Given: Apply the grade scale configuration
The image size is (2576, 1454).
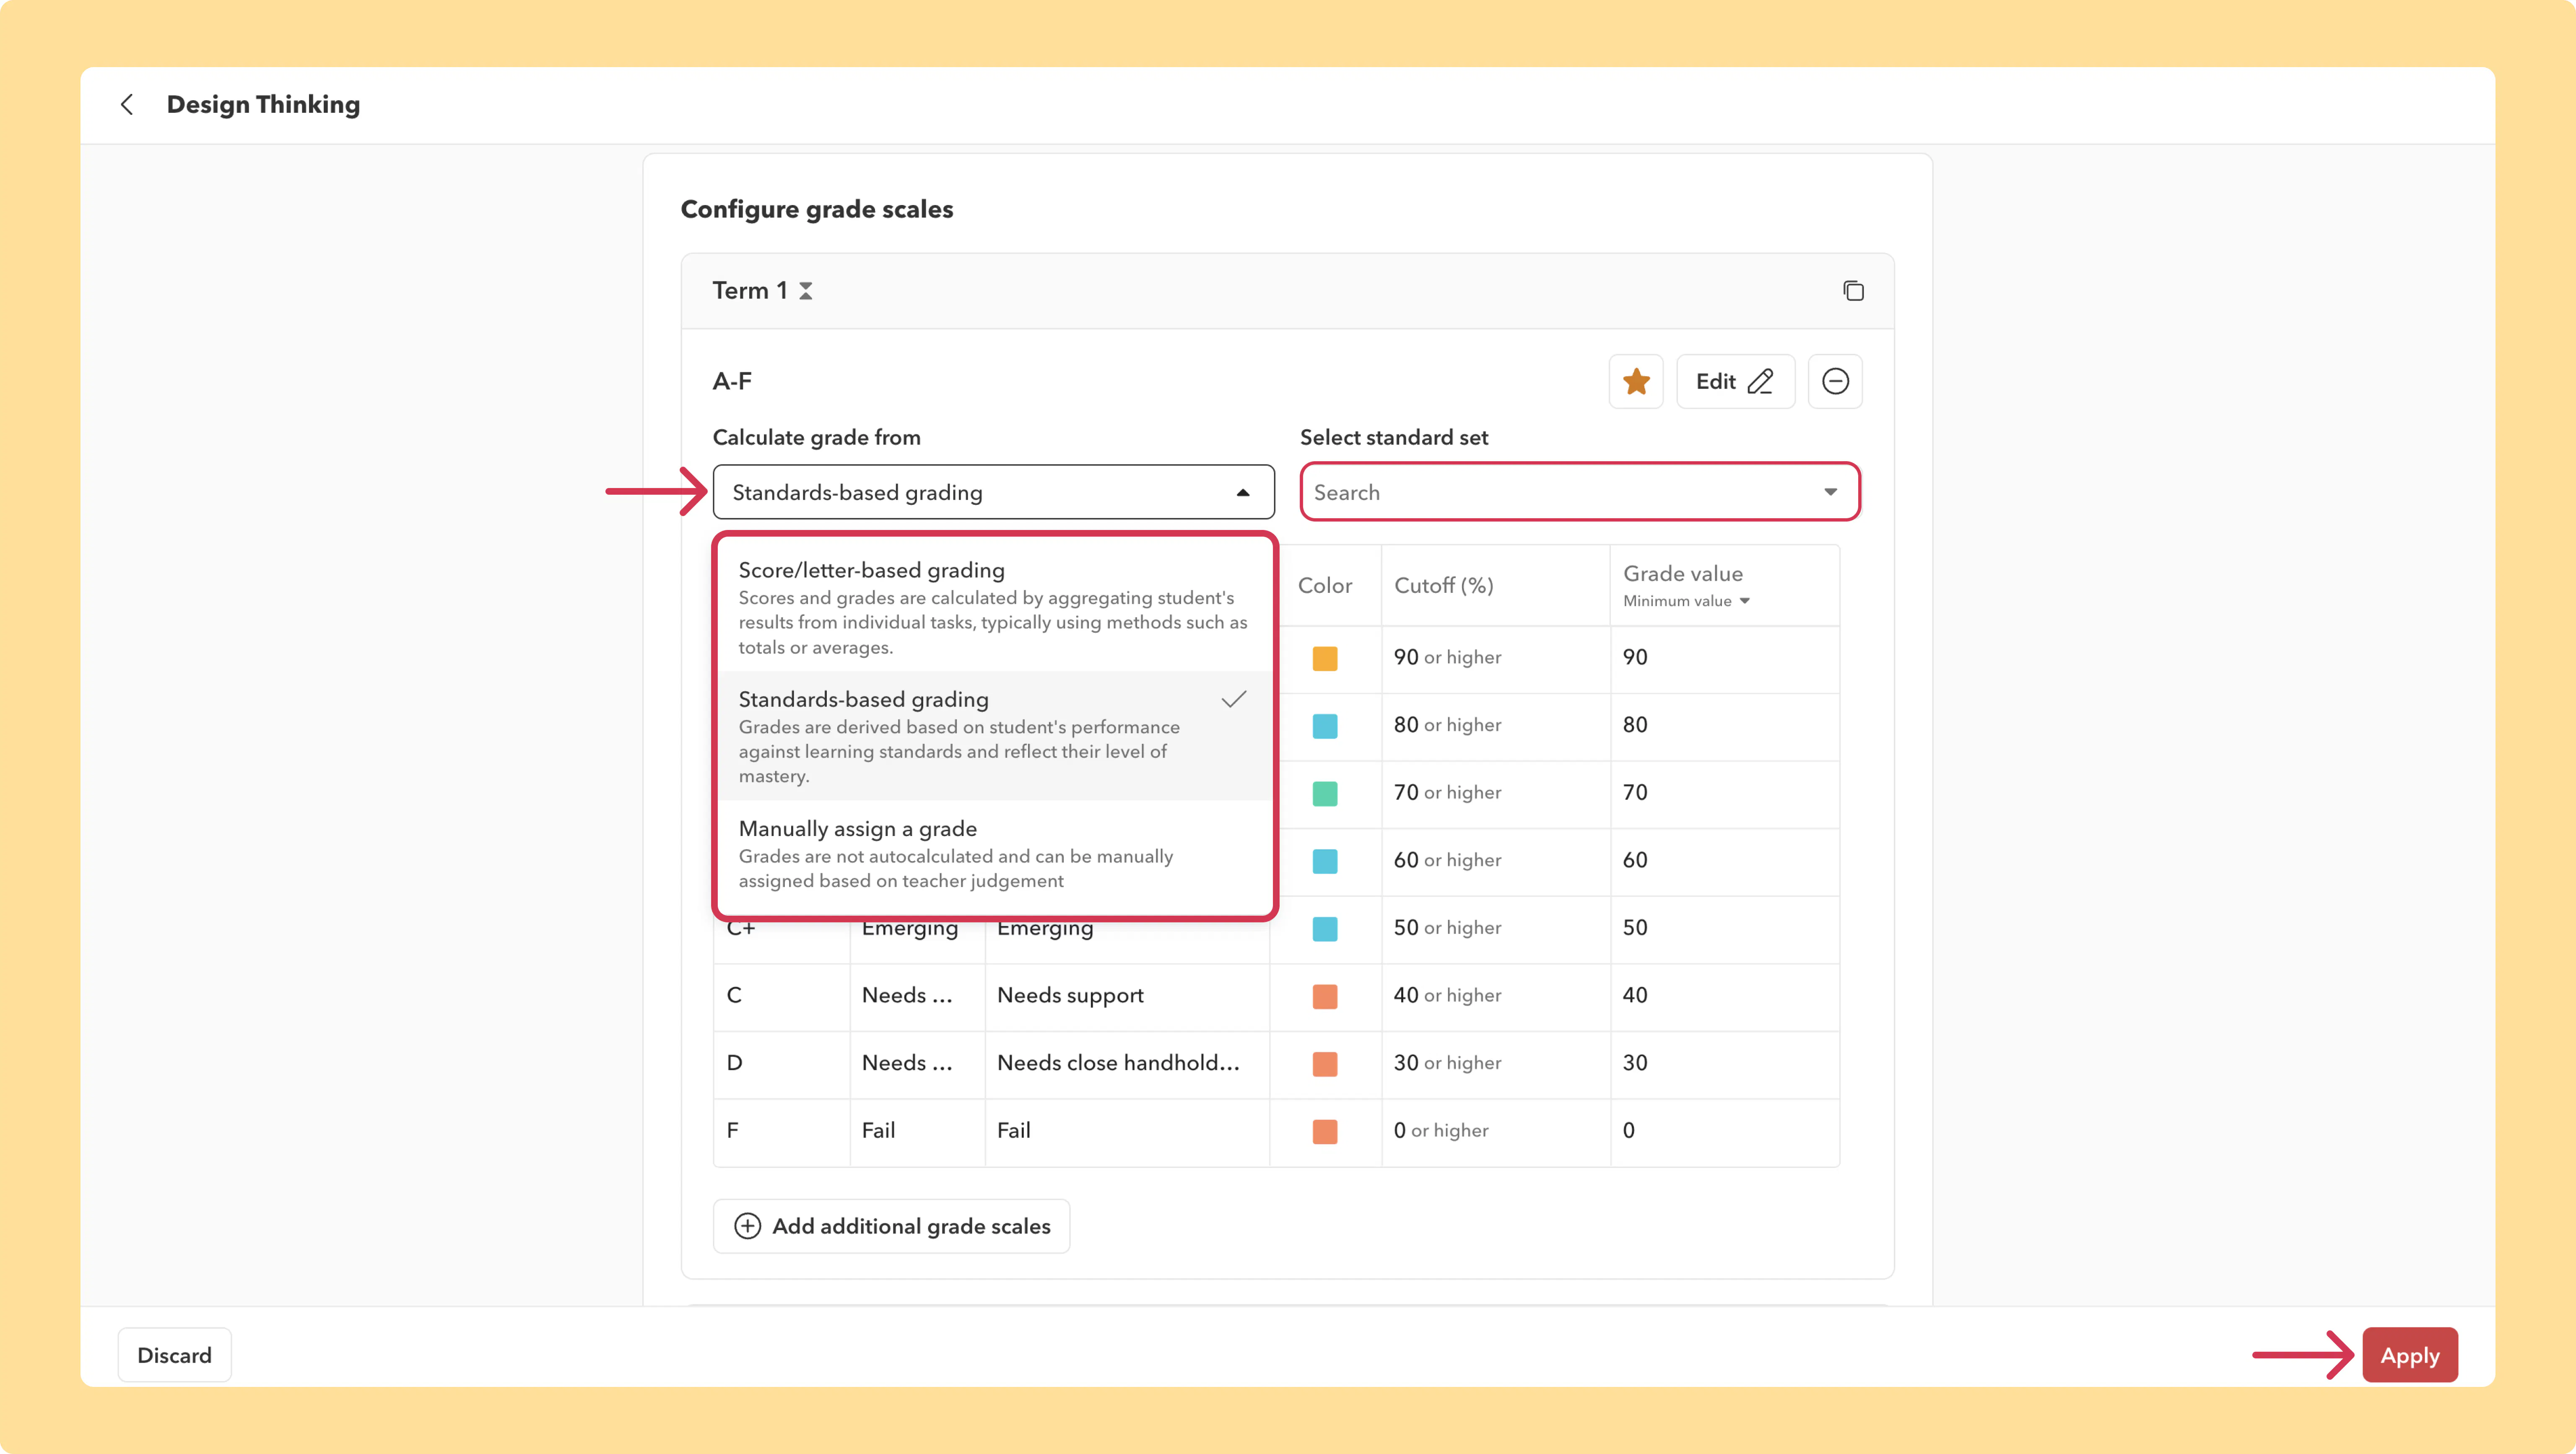Looking at the screenshot, I should [x=2410, y=1355].
